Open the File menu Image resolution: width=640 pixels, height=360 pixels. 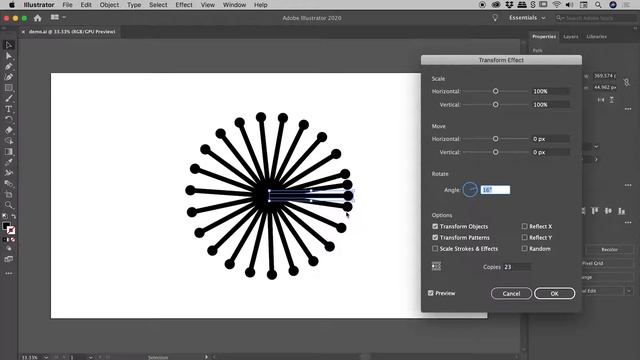point(67,5)
